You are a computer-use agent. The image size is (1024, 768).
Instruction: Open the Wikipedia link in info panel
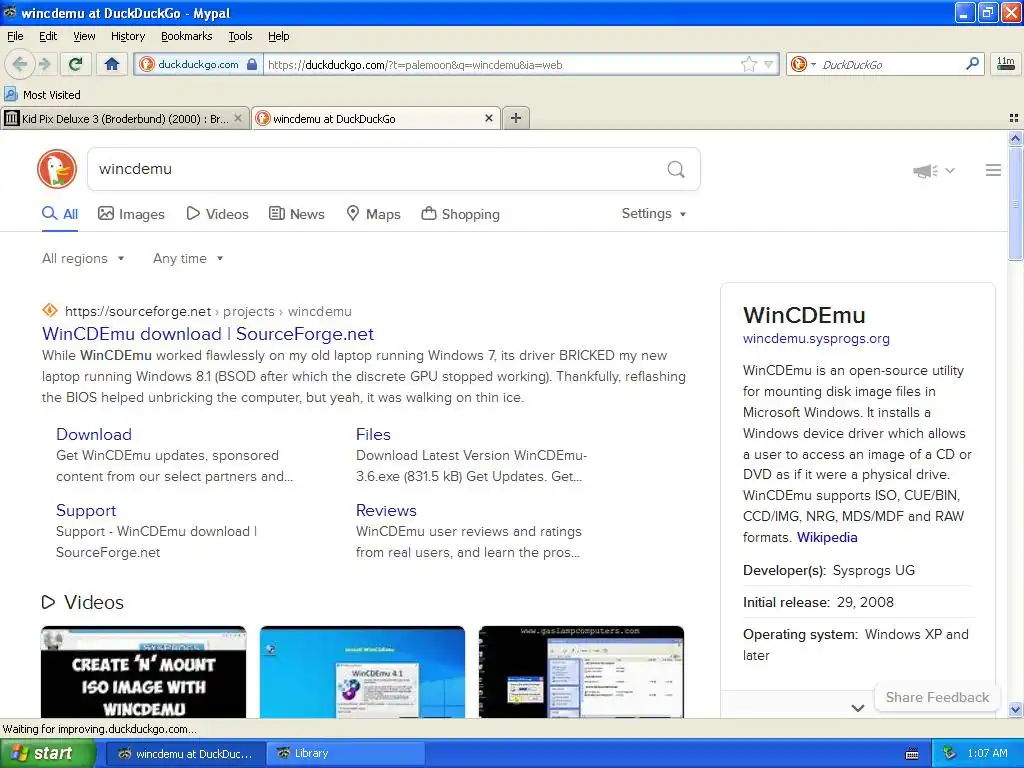[827, 537]
